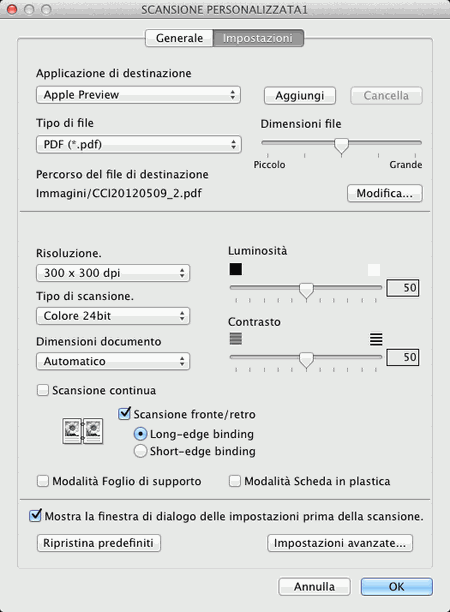The height and width of the screenshot is (612, 450).
Task: Open the Colore 24bit scan type dropdown
Action: [x=113, y=316]
